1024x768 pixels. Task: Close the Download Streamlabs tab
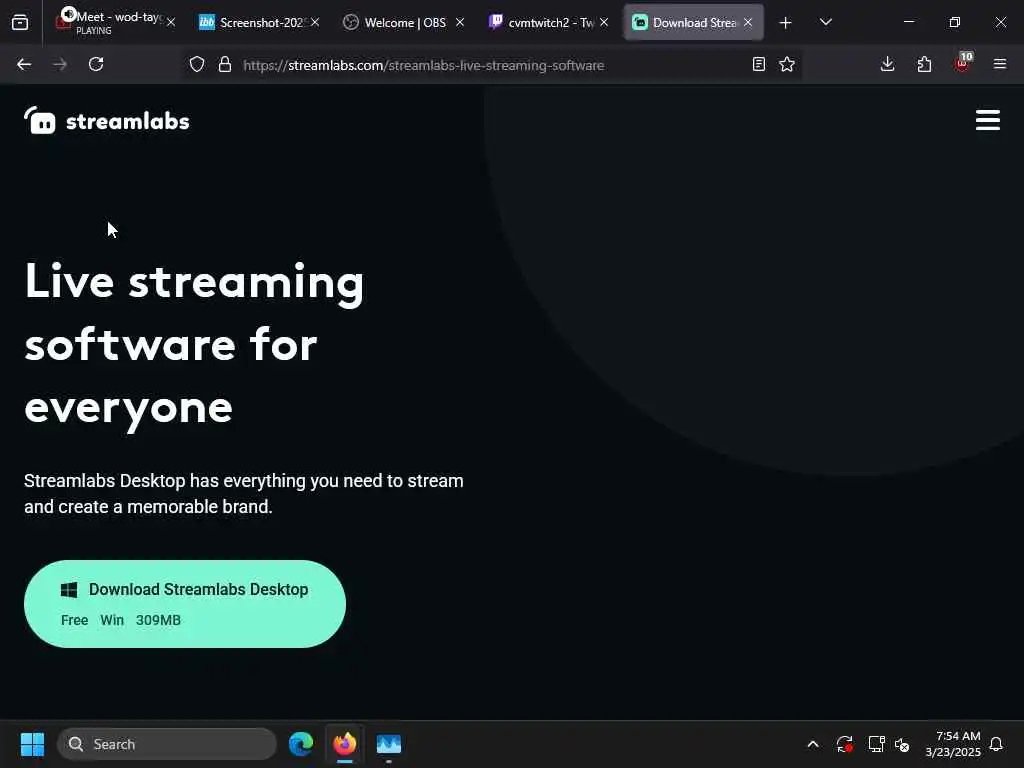pyautogui.click(x=748, y=22)
